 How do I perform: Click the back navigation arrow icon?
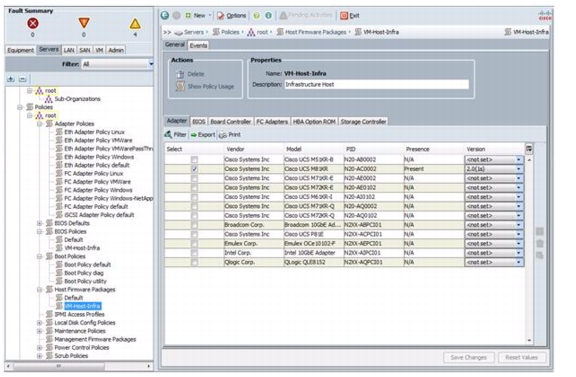165,15
